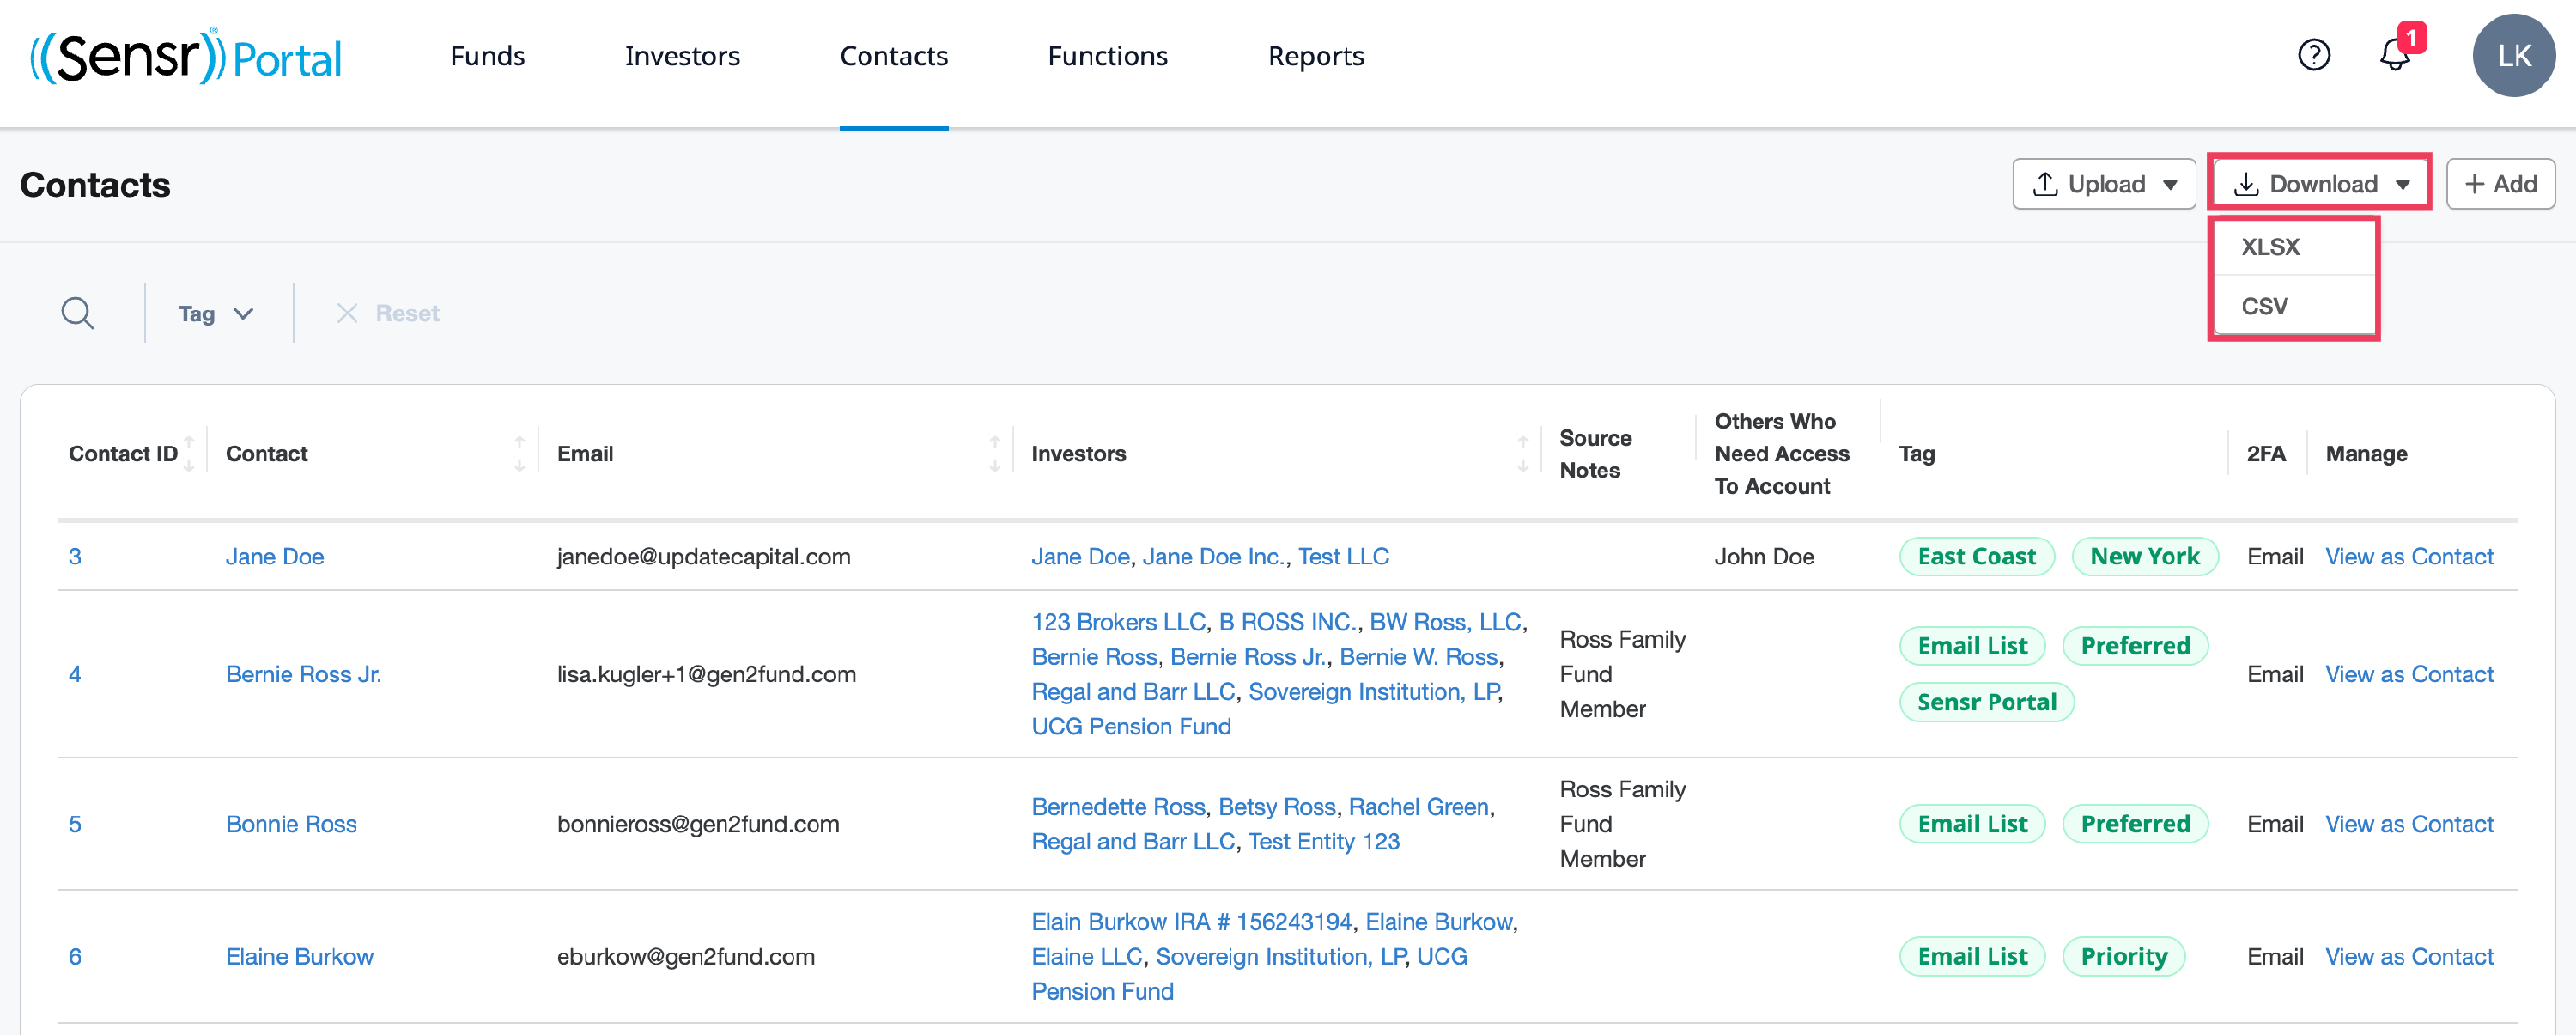The image size is (2576, 1035).
Task: Switch to the Contacts tab
Action: pyautogui.click(x=893, y=56)
